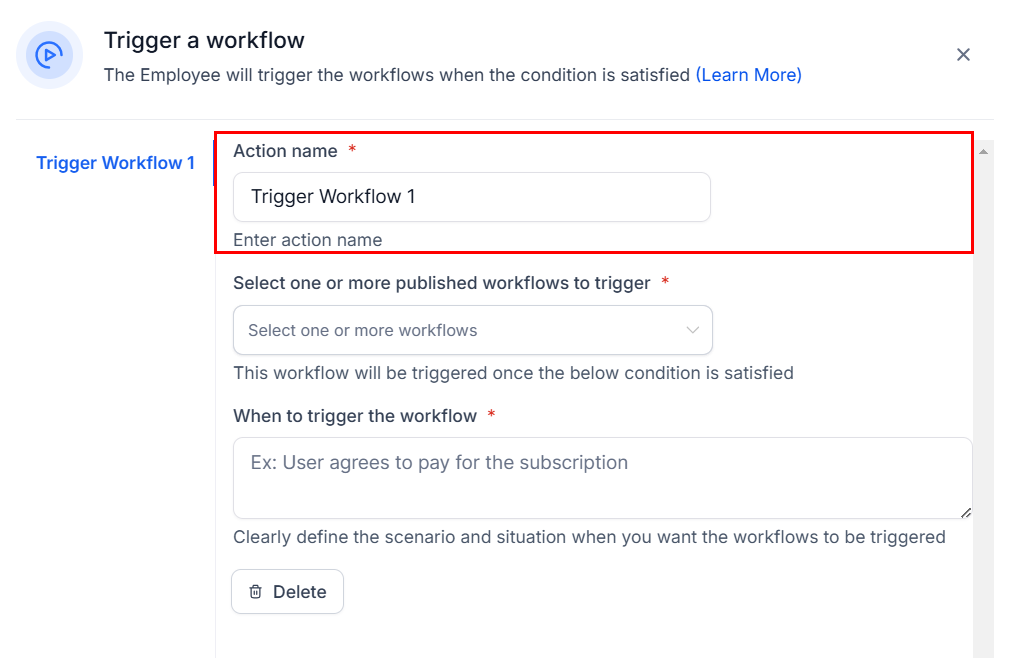Image resolution: width=1016 pixels, height=658 pixels.
Task: Click the Trigger a workflow heading
Action: tap(204, 40)
